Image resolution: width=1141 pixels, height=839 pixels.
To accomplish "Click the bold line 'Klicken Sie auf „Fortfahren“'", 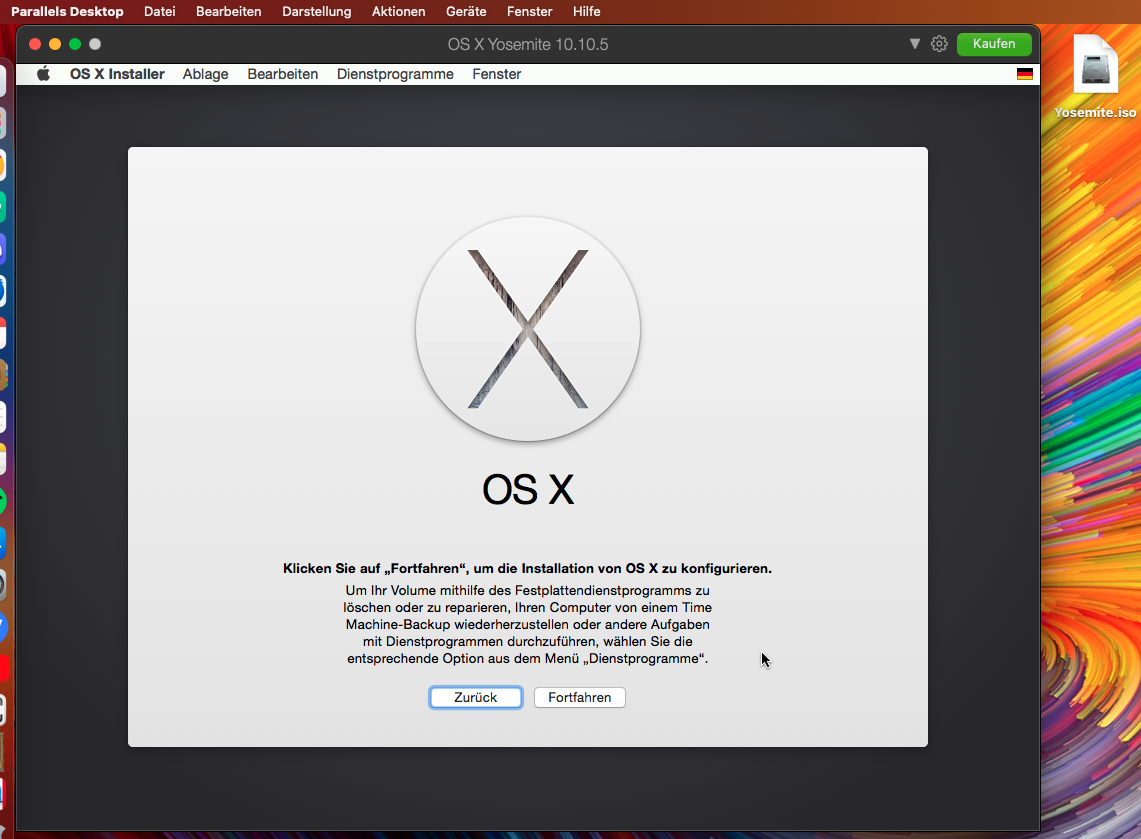I will point(528,568).
